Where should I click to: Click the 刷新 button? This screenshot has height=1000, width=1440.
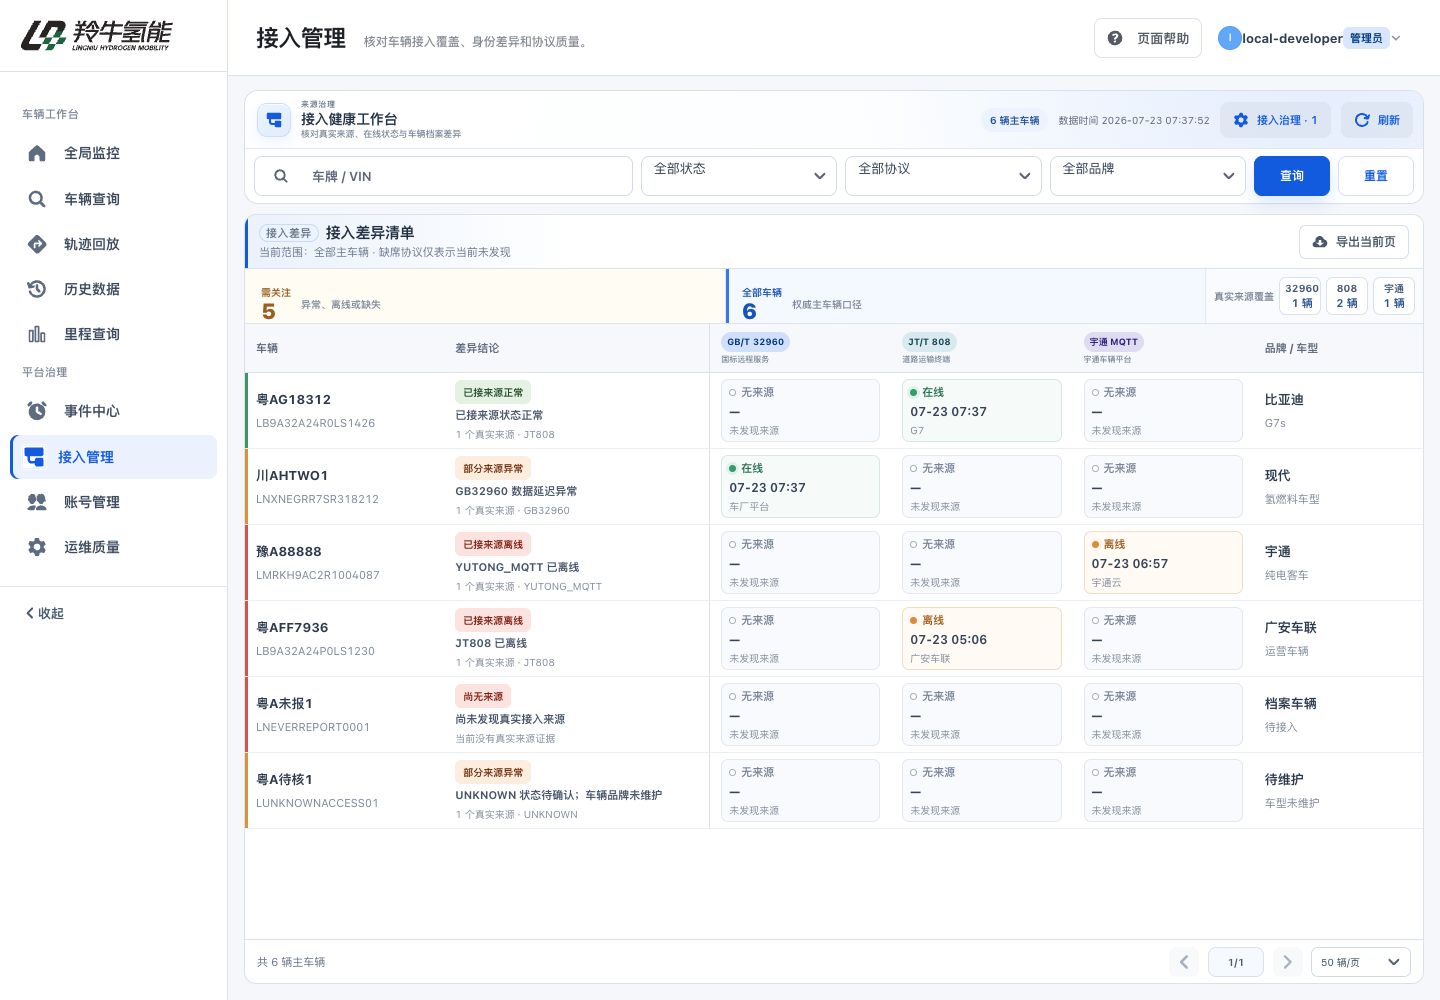point(1377,120)
